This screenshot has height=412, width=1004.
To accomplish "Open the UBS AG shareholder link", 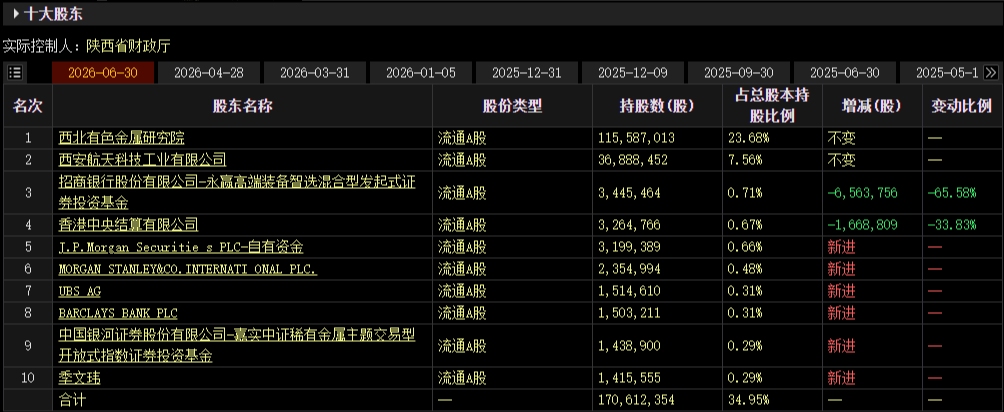I will 79,292.
